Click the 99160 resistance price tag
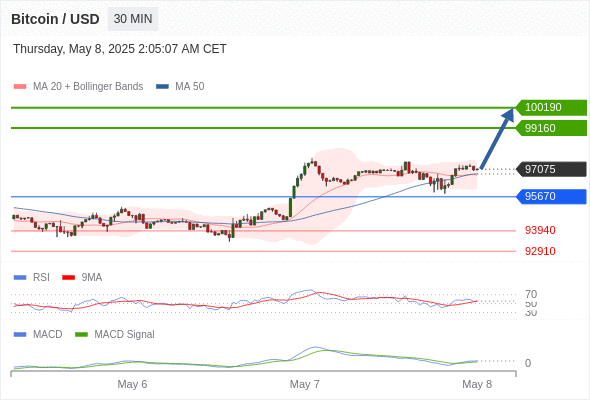The width and height of the screenshot is (590, 400). (551, 128)
